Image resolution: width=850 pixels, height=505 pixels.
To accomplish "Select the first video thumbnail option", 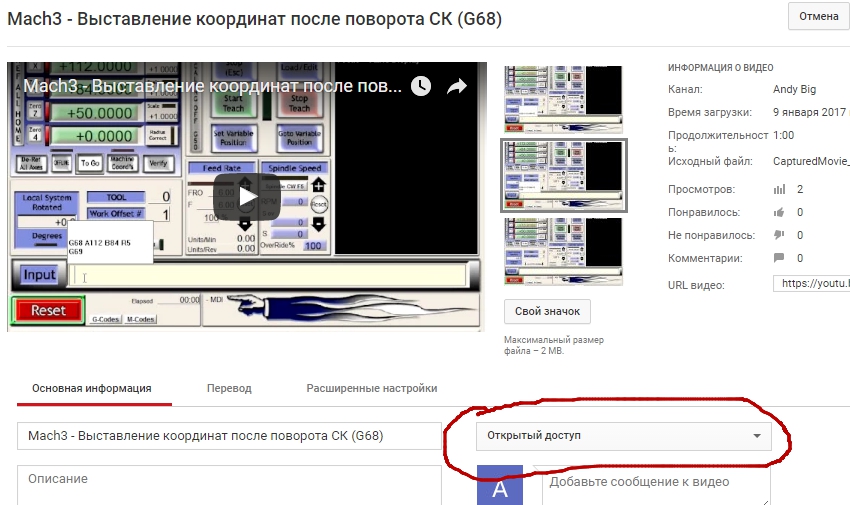I will (563, 99).
